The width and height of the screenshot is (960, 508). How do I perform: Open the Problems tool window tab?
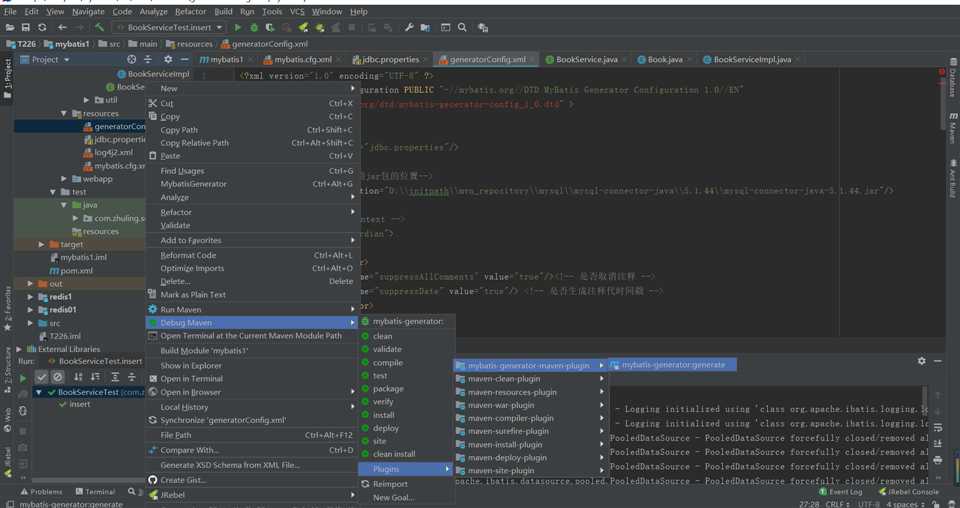coord(42,491)
